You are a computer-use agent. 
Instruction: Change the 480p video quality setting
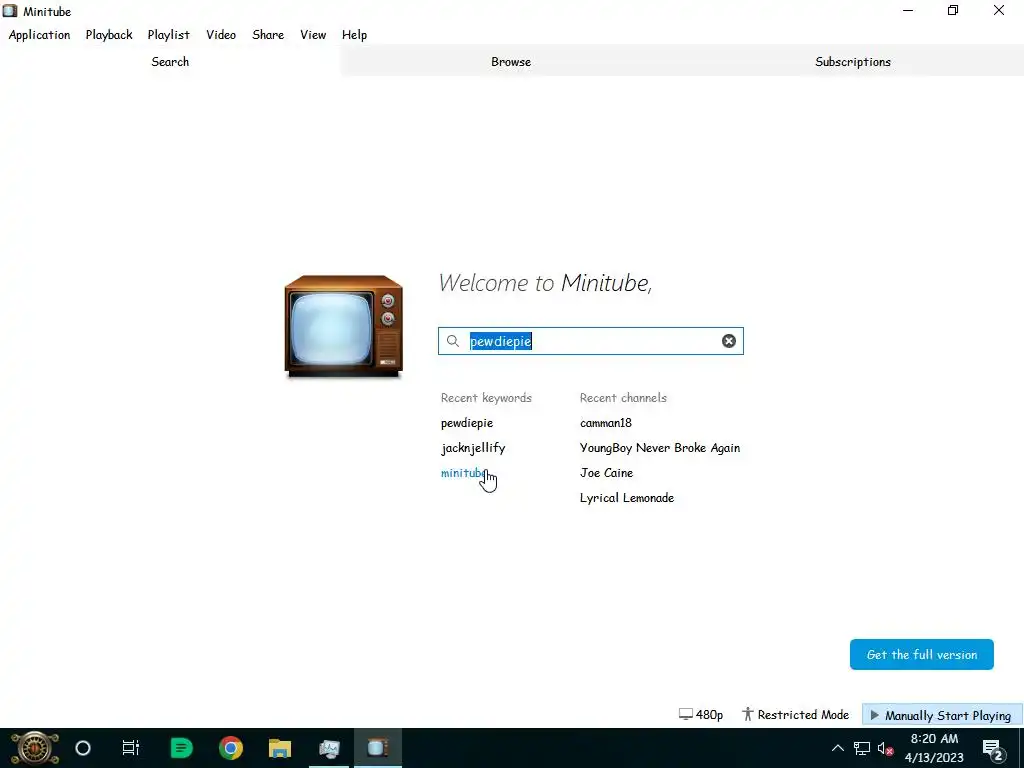click(701, 714)
